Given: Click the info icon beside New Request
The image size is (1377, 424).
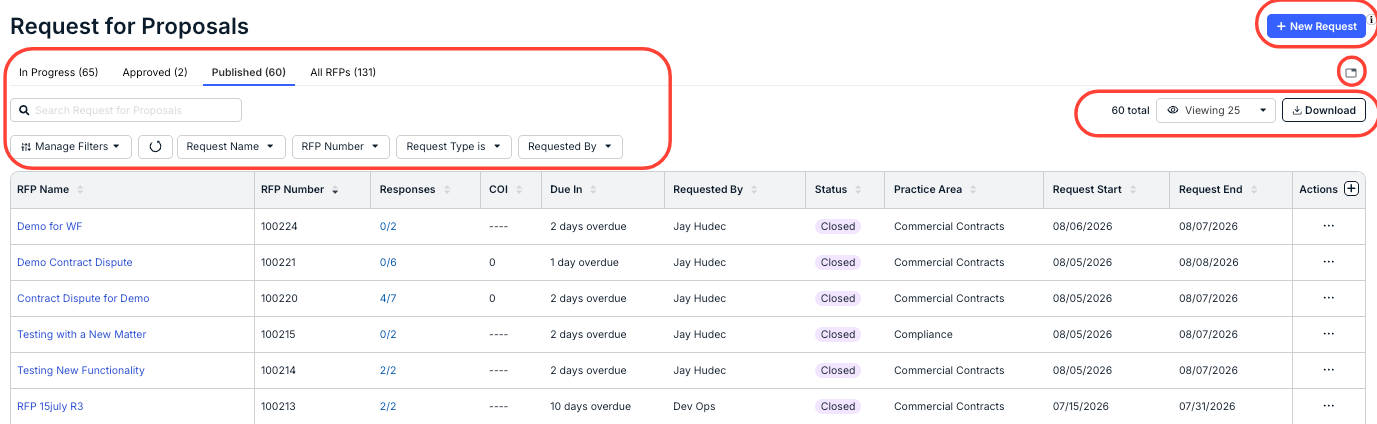Looking at the screenshot, I should pos(1371,20).
